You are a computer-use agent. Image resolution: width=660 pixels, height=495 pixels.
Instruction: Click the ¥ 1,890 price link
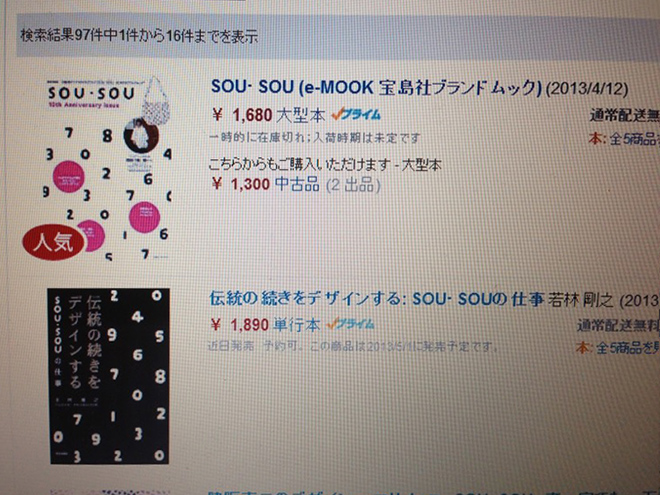[x=240, y=325]
